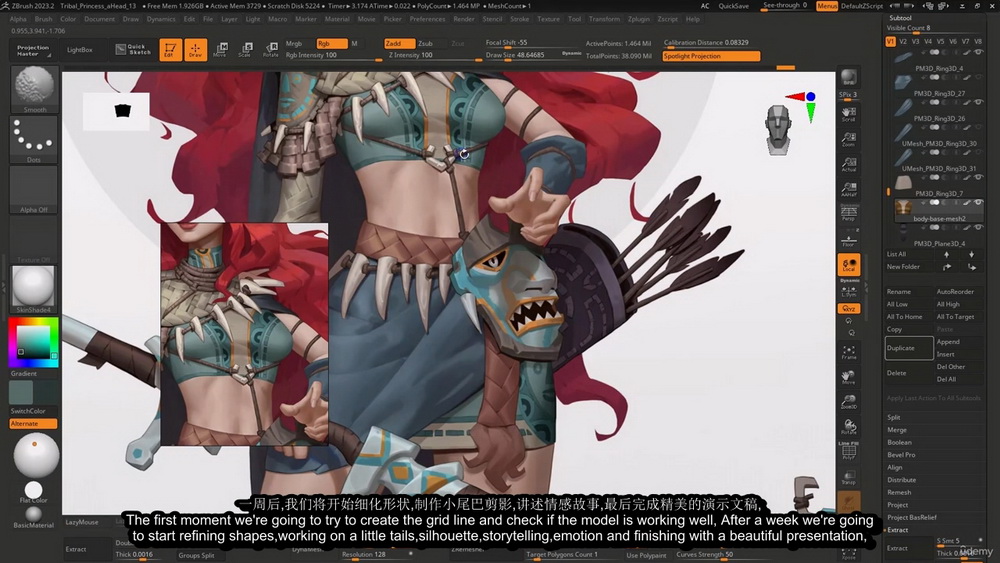Expand the Project BasRelief section
The width and height of the screenshot is (1000, 563).
coord(911,517)
